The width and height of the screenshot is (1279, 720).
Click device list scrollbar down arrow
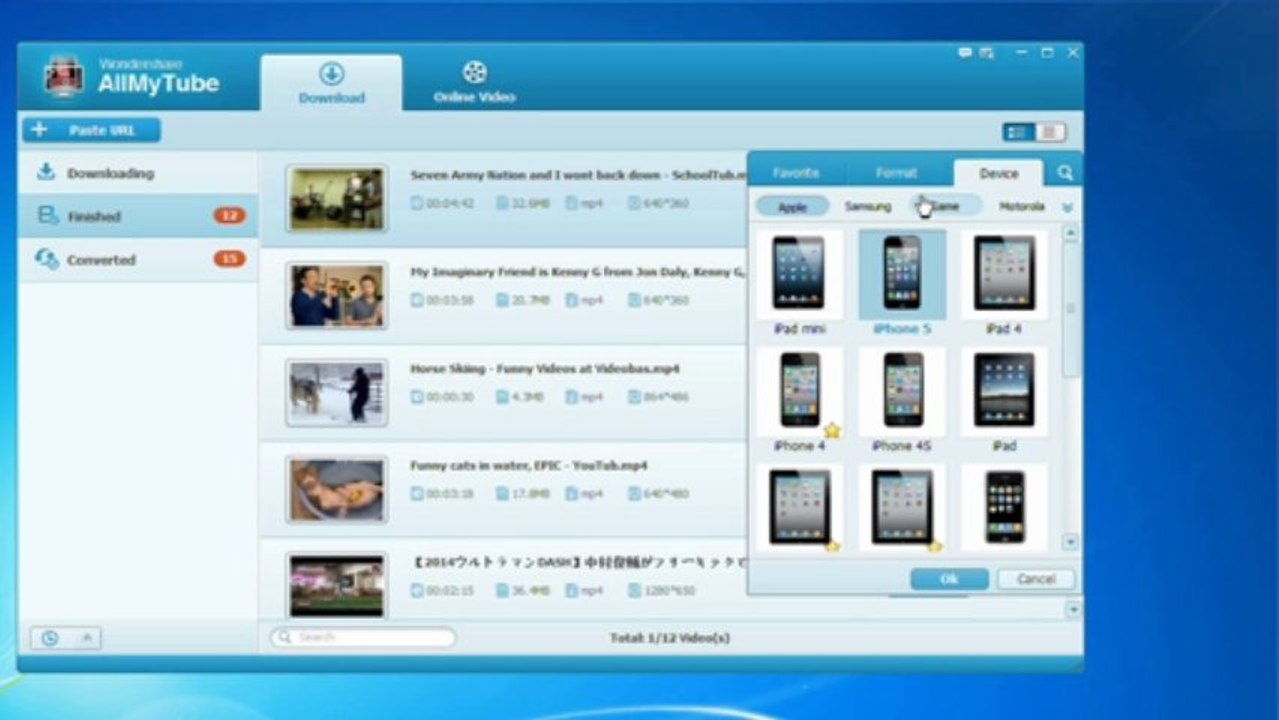pos(1070,542)
